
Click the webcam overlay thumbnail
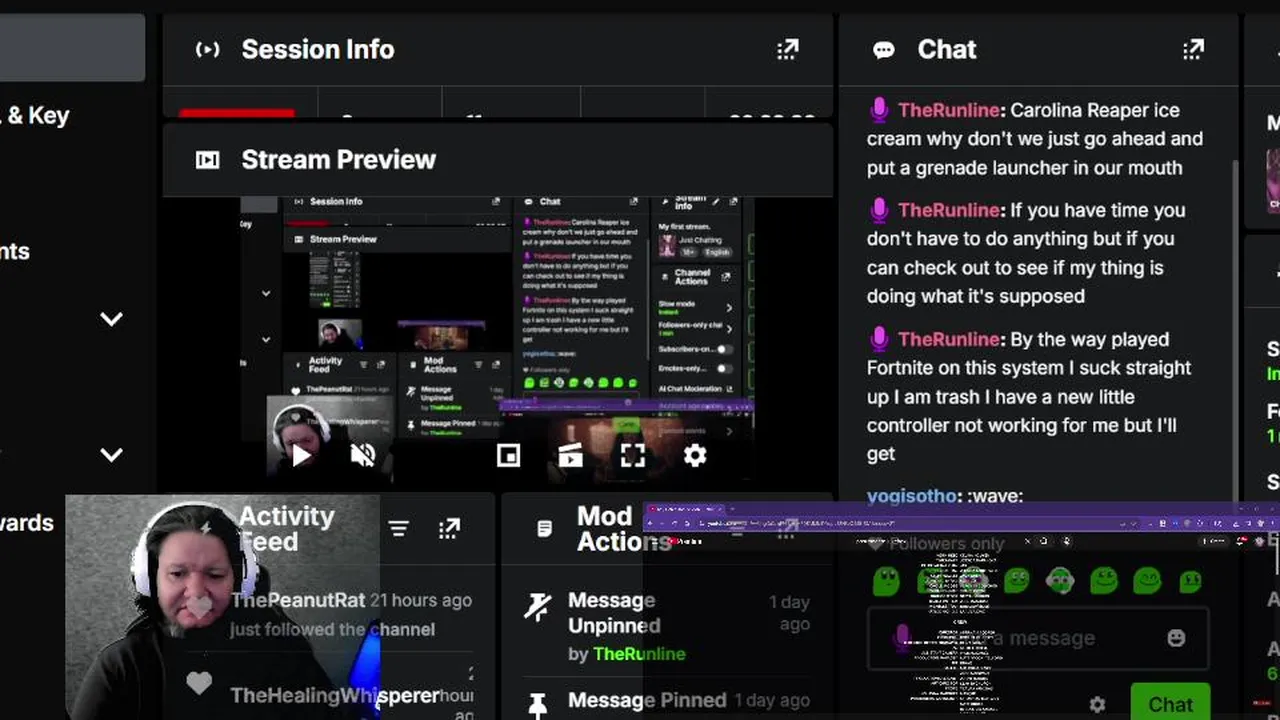(x=222, y=607)
